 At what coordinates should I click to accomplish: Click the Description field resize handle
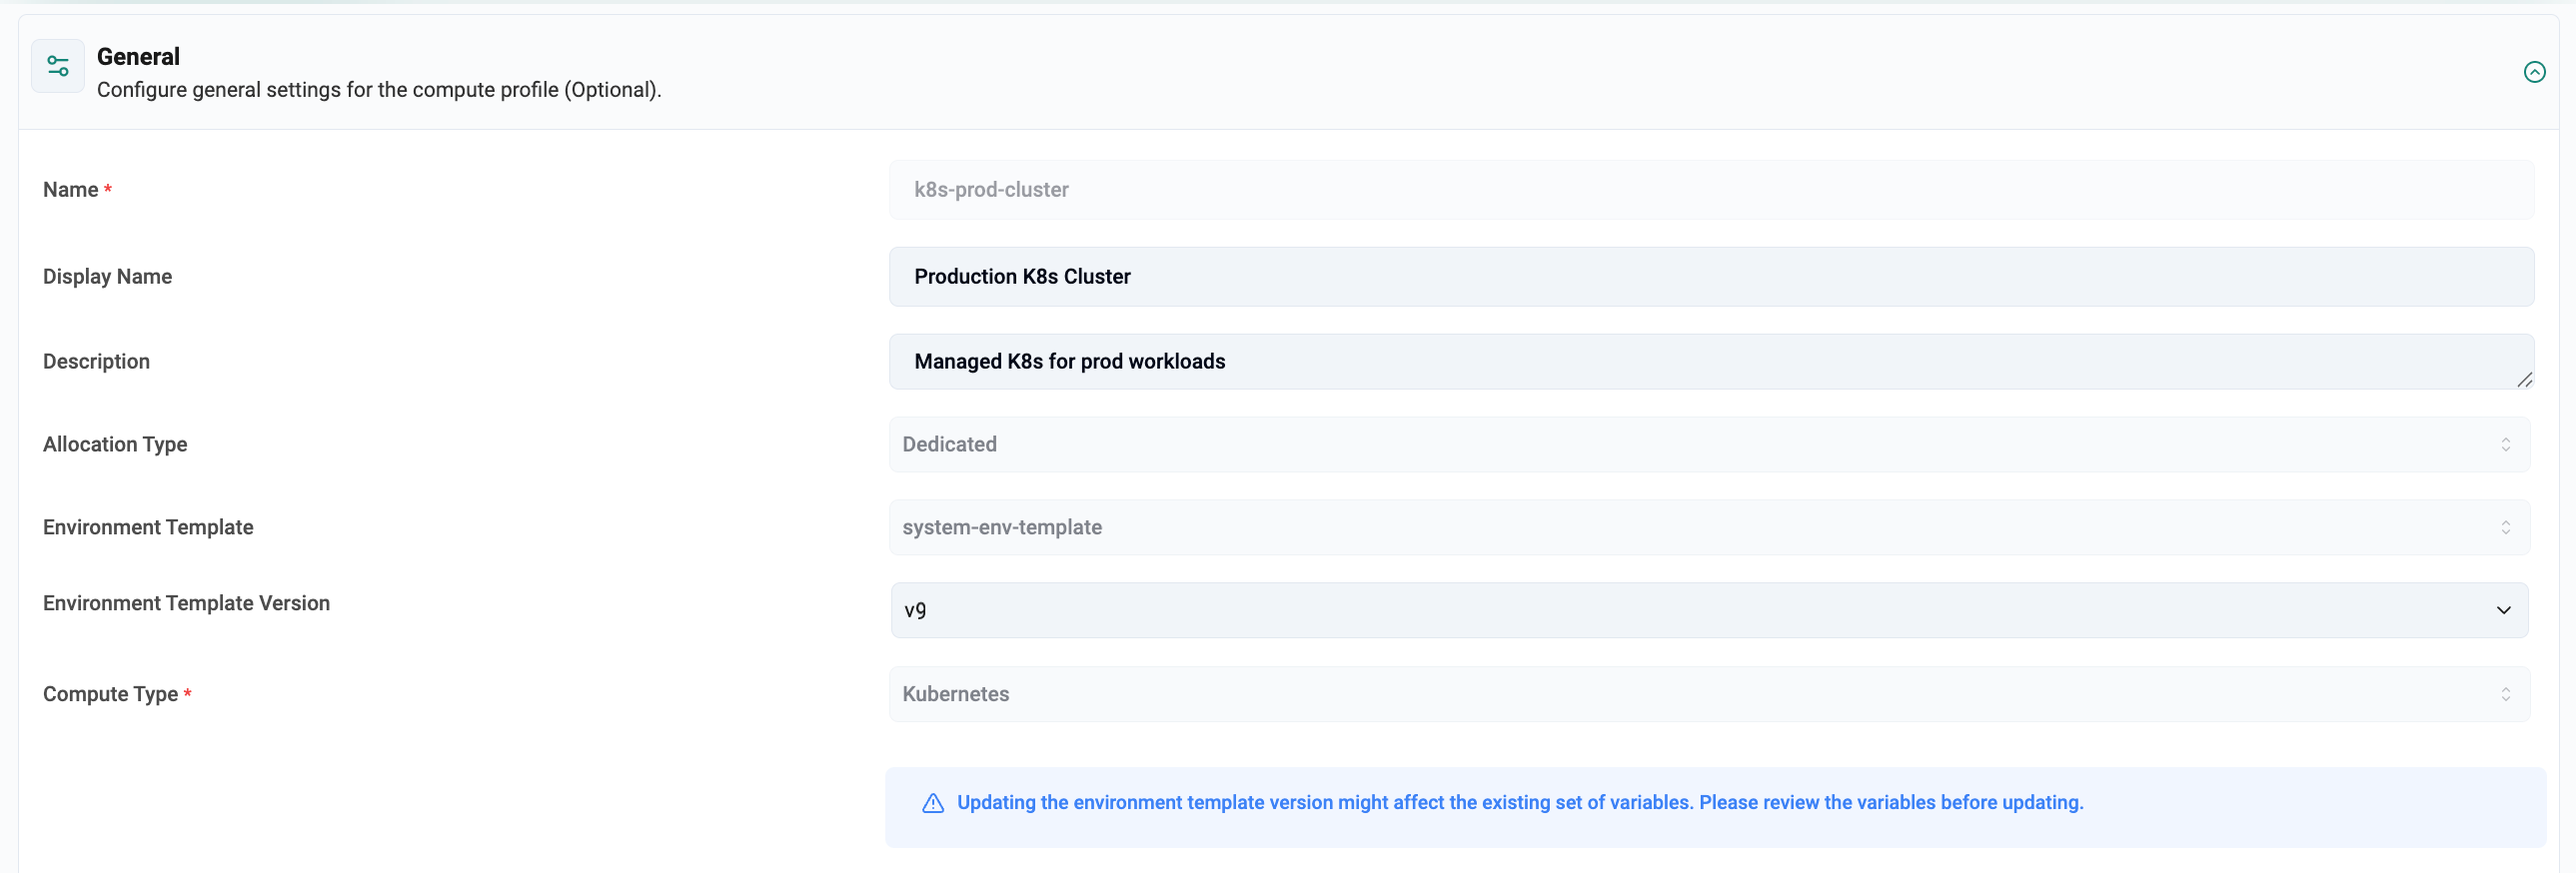point(2523,380)
